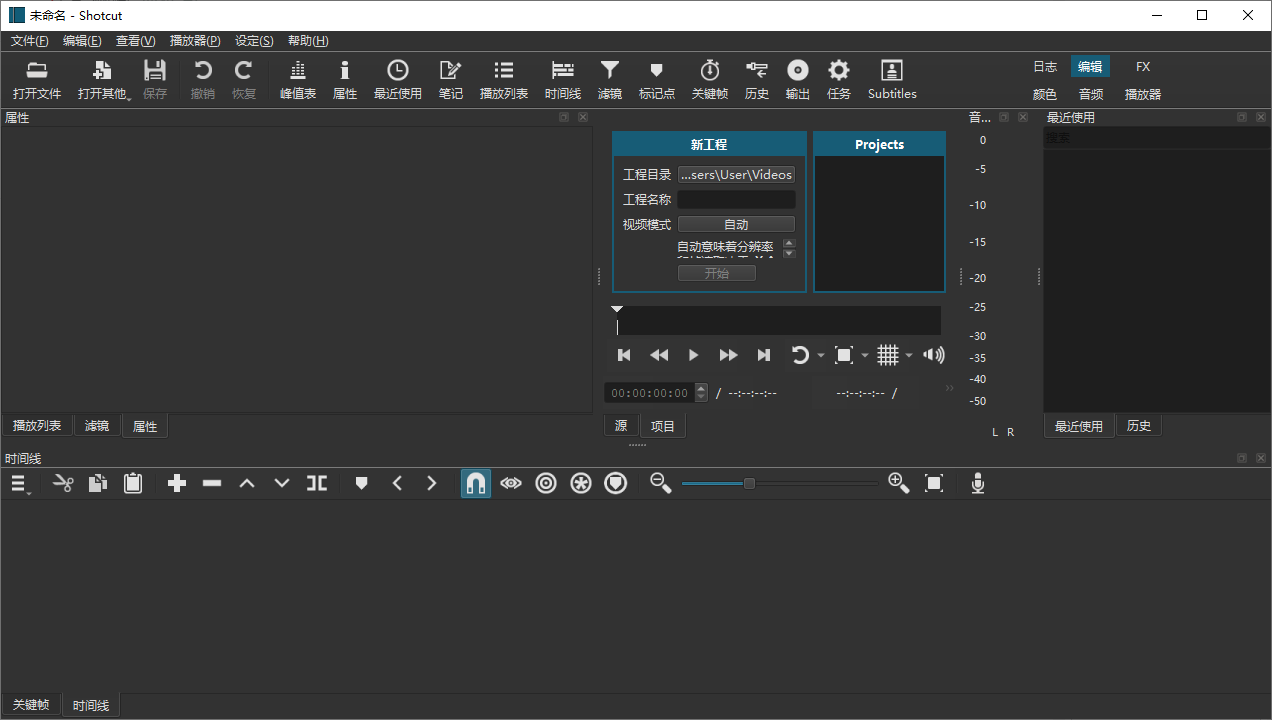This screenshot has height=720, width=1272.
Task: Open the 滤镜 (Filters) panel
Action: [610, 78]
